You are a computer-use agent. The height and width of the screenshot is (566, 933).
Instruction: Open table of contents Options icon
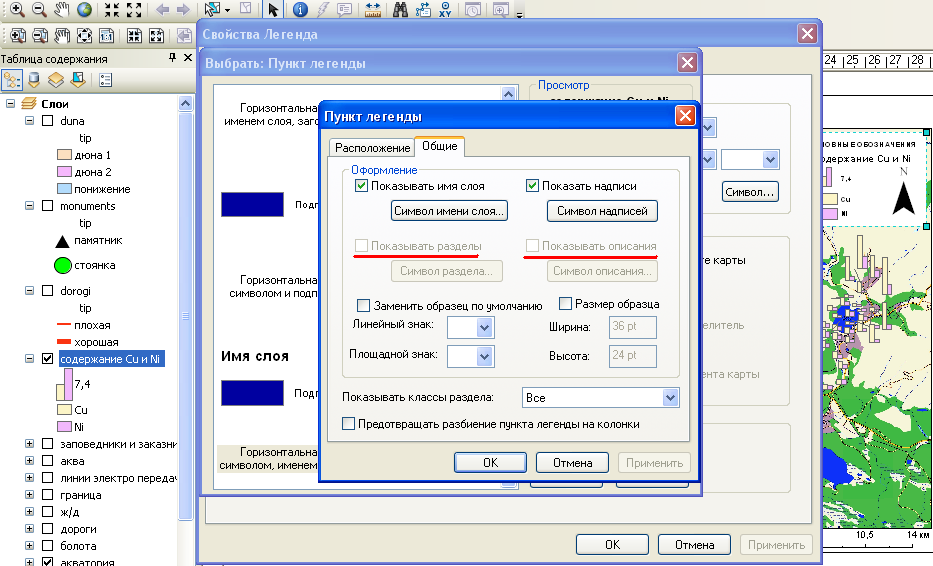(x=105, y=80)
